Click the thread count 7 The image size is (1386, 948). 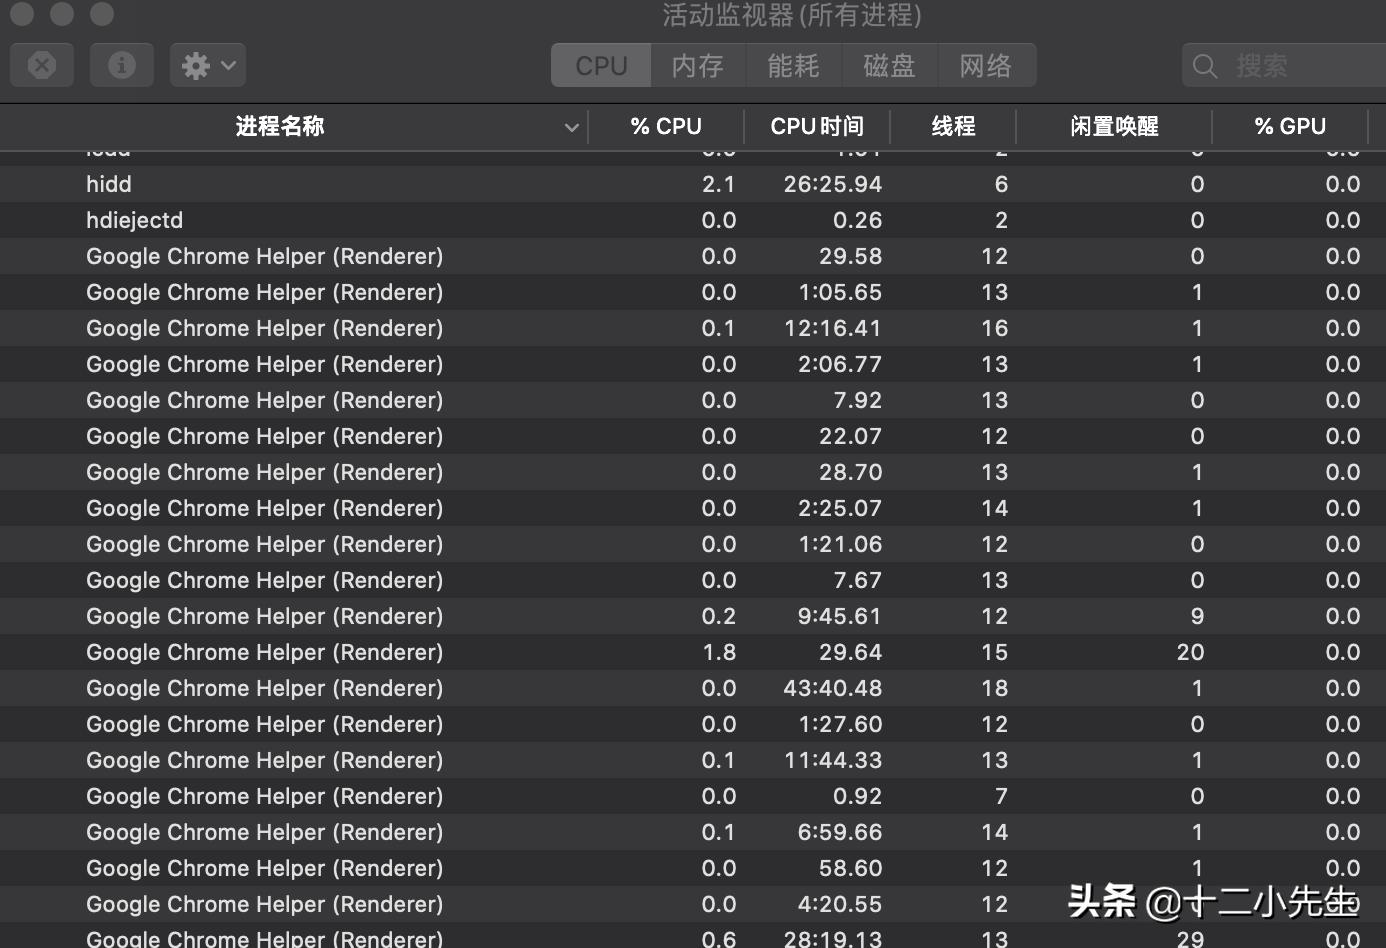coord(1001,796)
